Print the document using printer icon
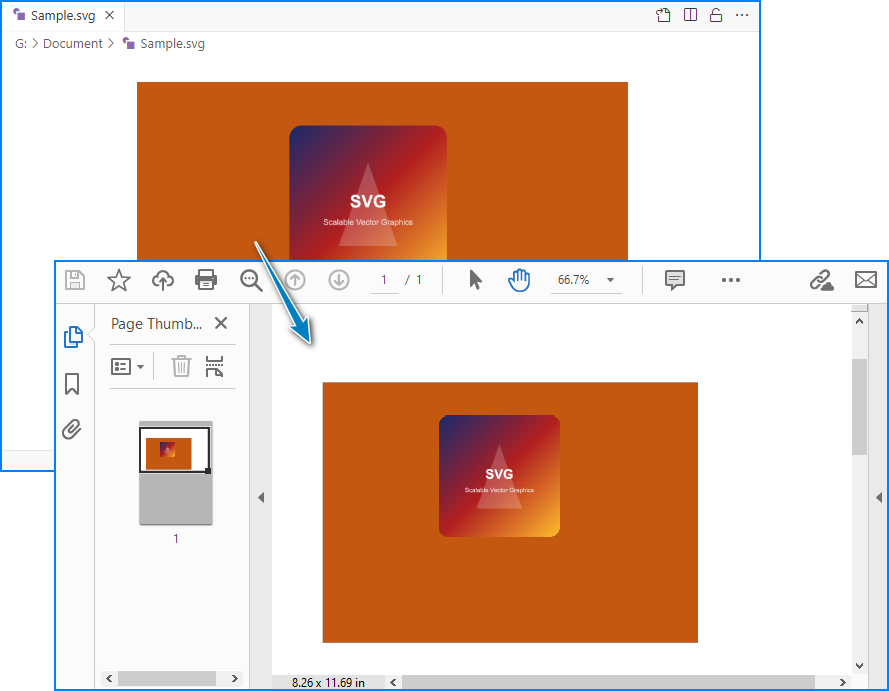Viewport: 889px width, 691px height. point(206,280)
